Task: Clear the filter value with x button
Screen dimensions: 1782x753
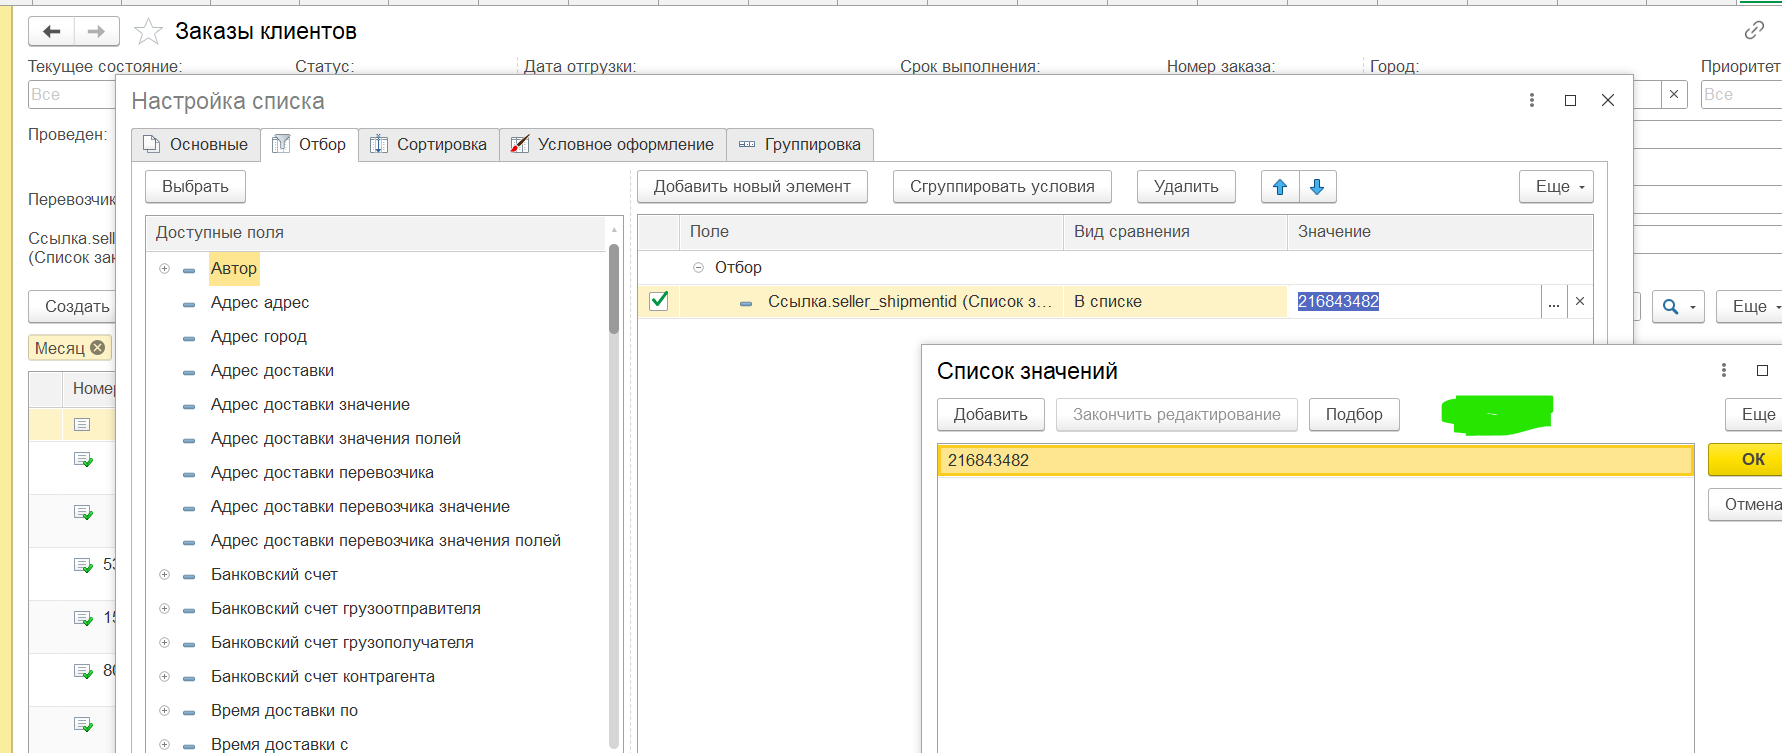Action: point(1580,302)
